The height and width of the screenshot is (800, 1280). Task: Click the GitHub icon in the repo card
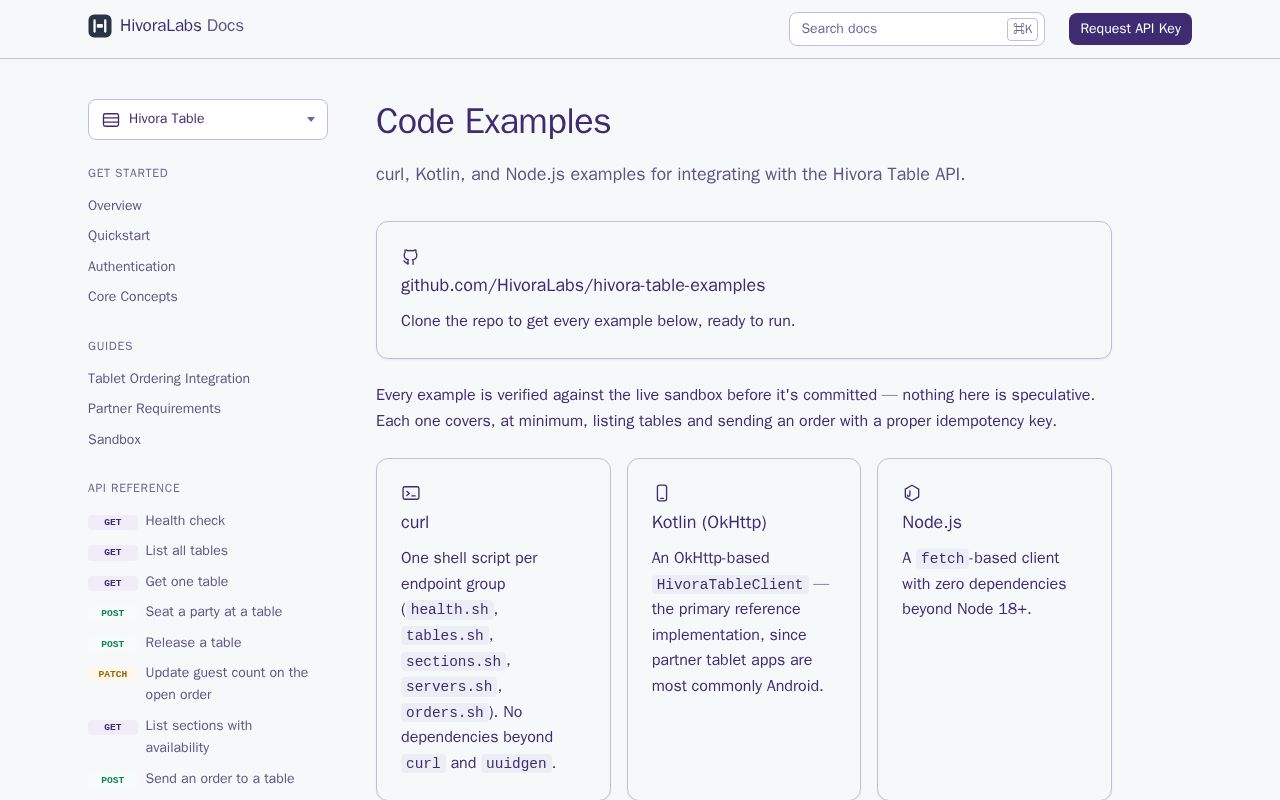[410, 257]
